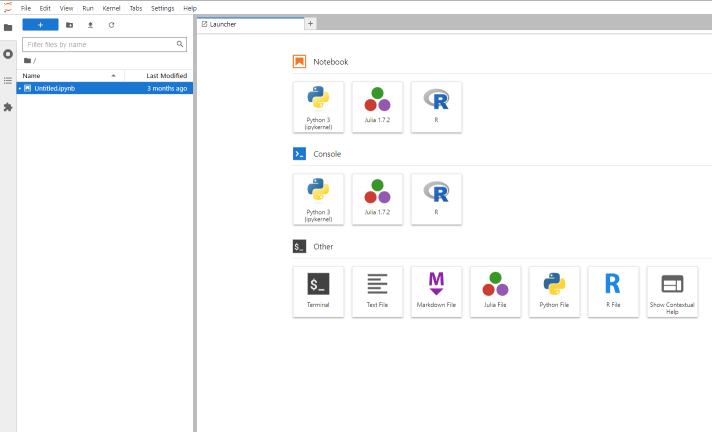Open the Run menu

tap(88, 8)
